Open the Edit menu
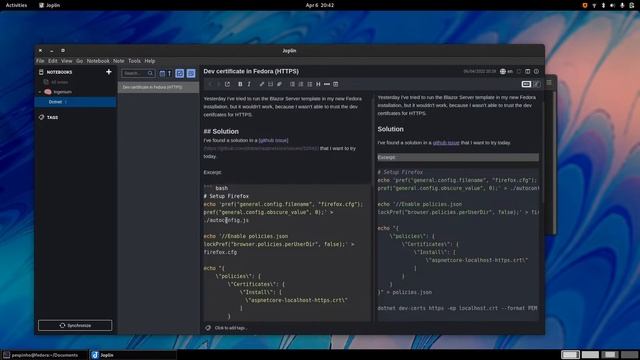 [x=53, y=61]
